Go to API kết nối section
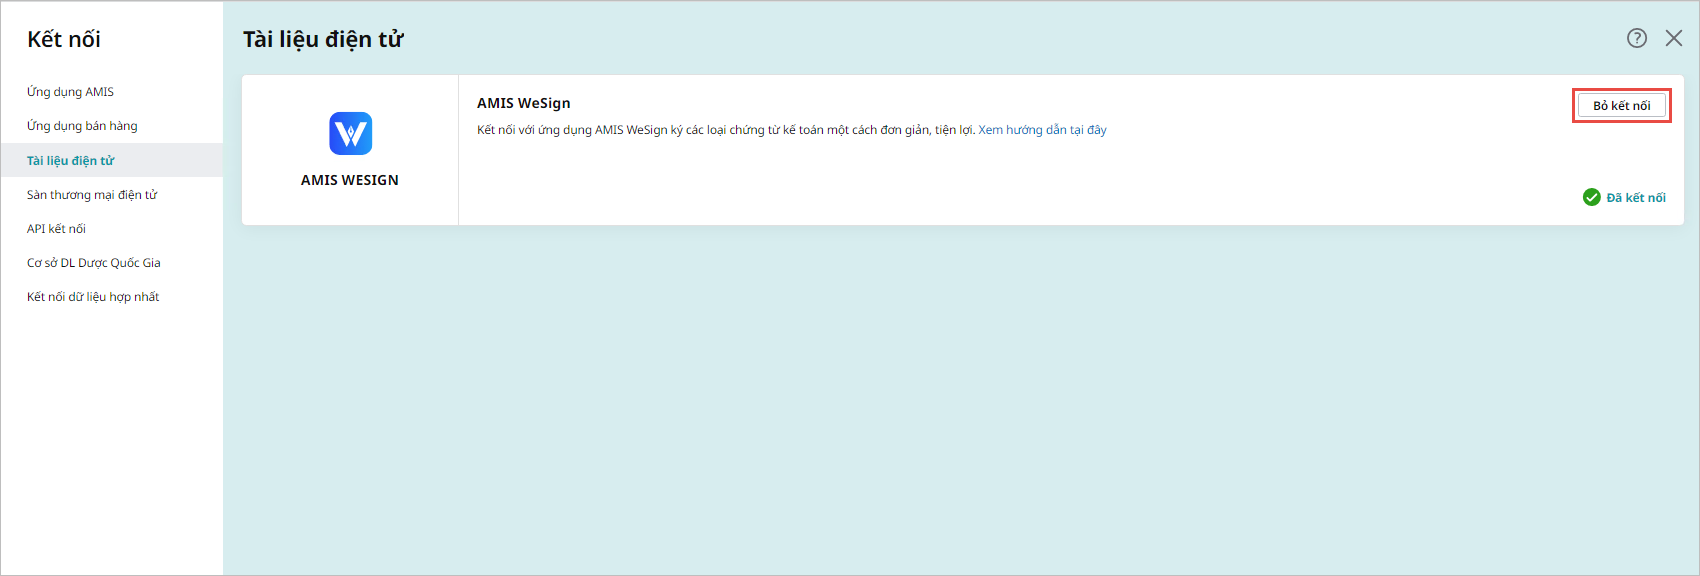The image size is (1700, 576). (56, 229)
